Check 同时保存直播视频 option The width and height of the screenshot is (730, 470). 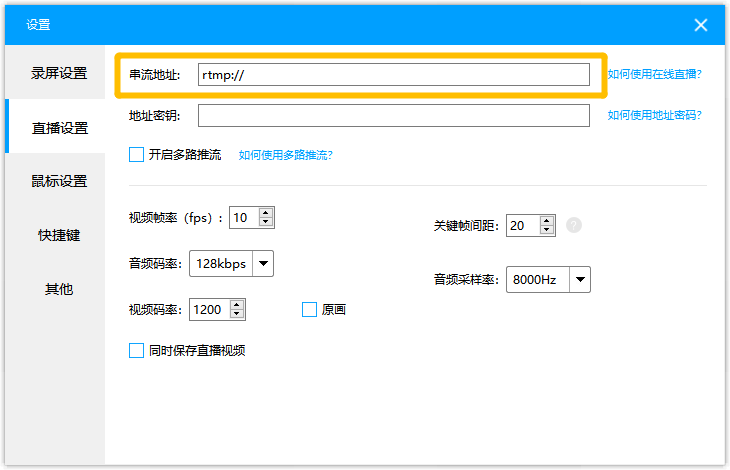point(137,350)
